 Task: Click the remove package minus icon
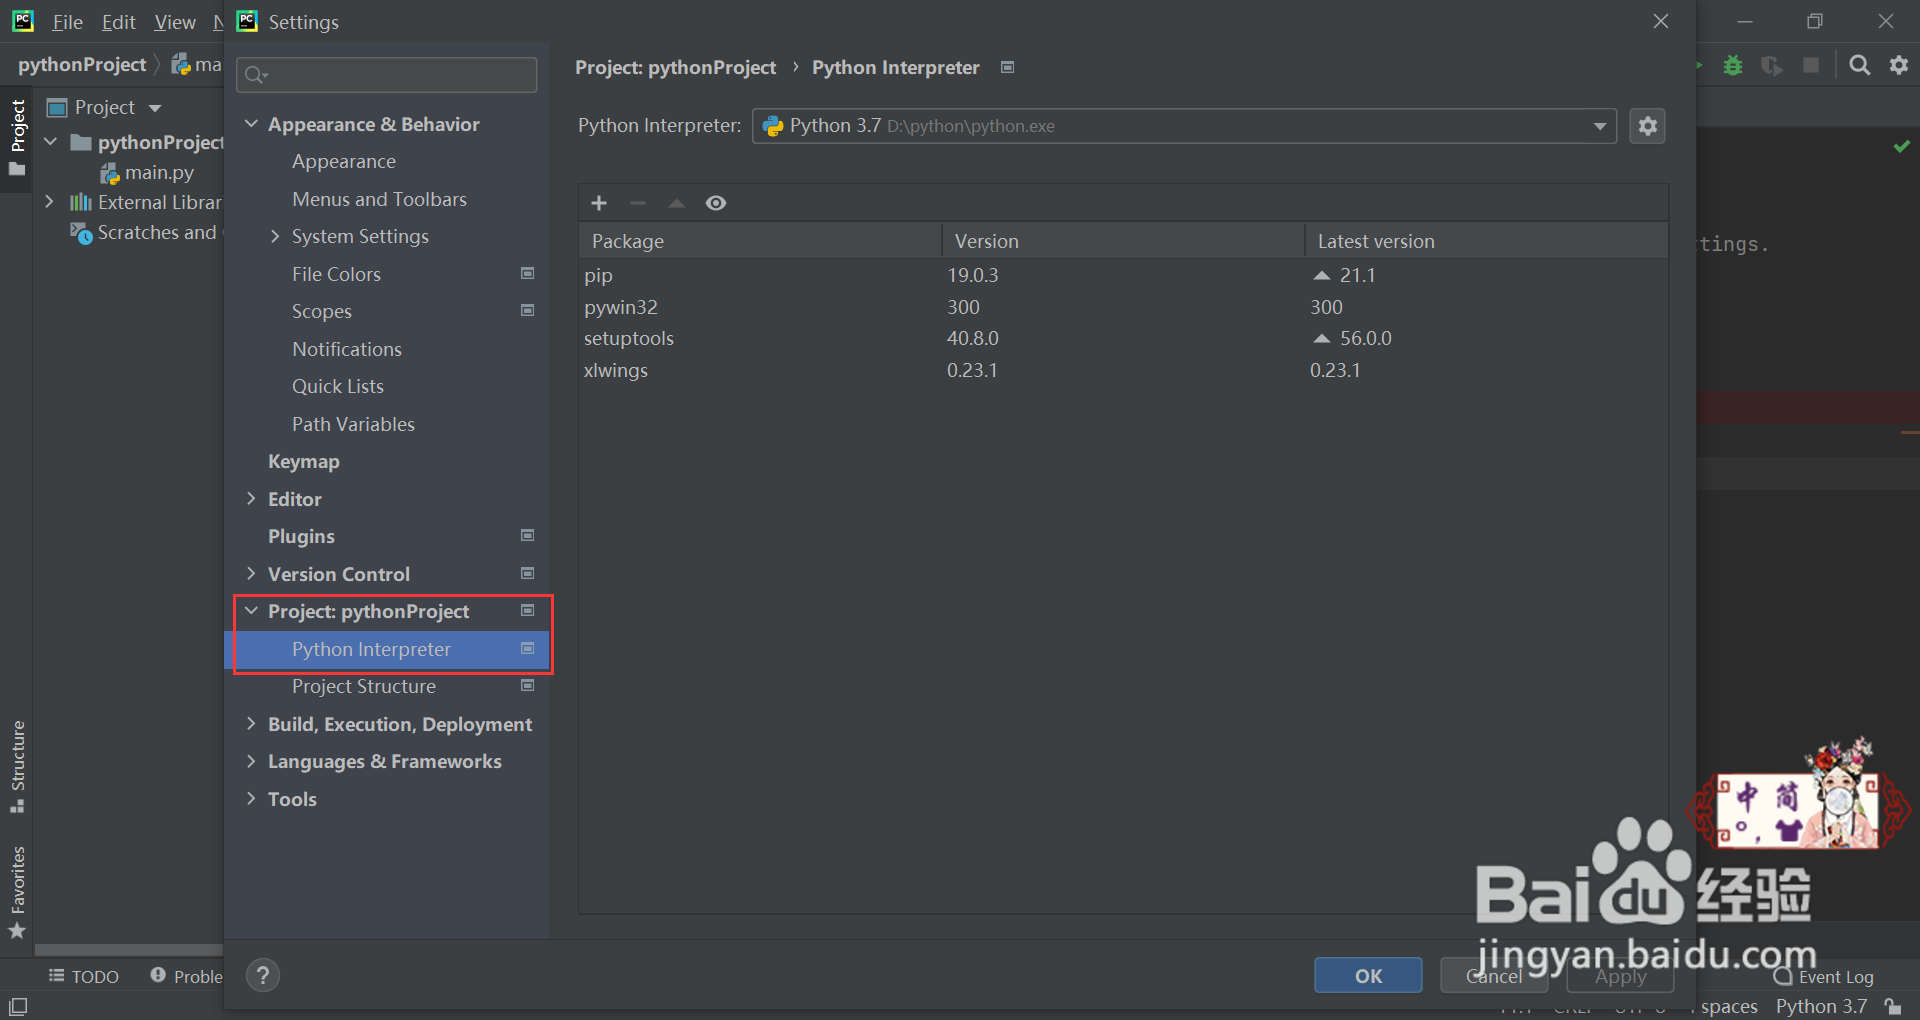click(x=638, y=203)
